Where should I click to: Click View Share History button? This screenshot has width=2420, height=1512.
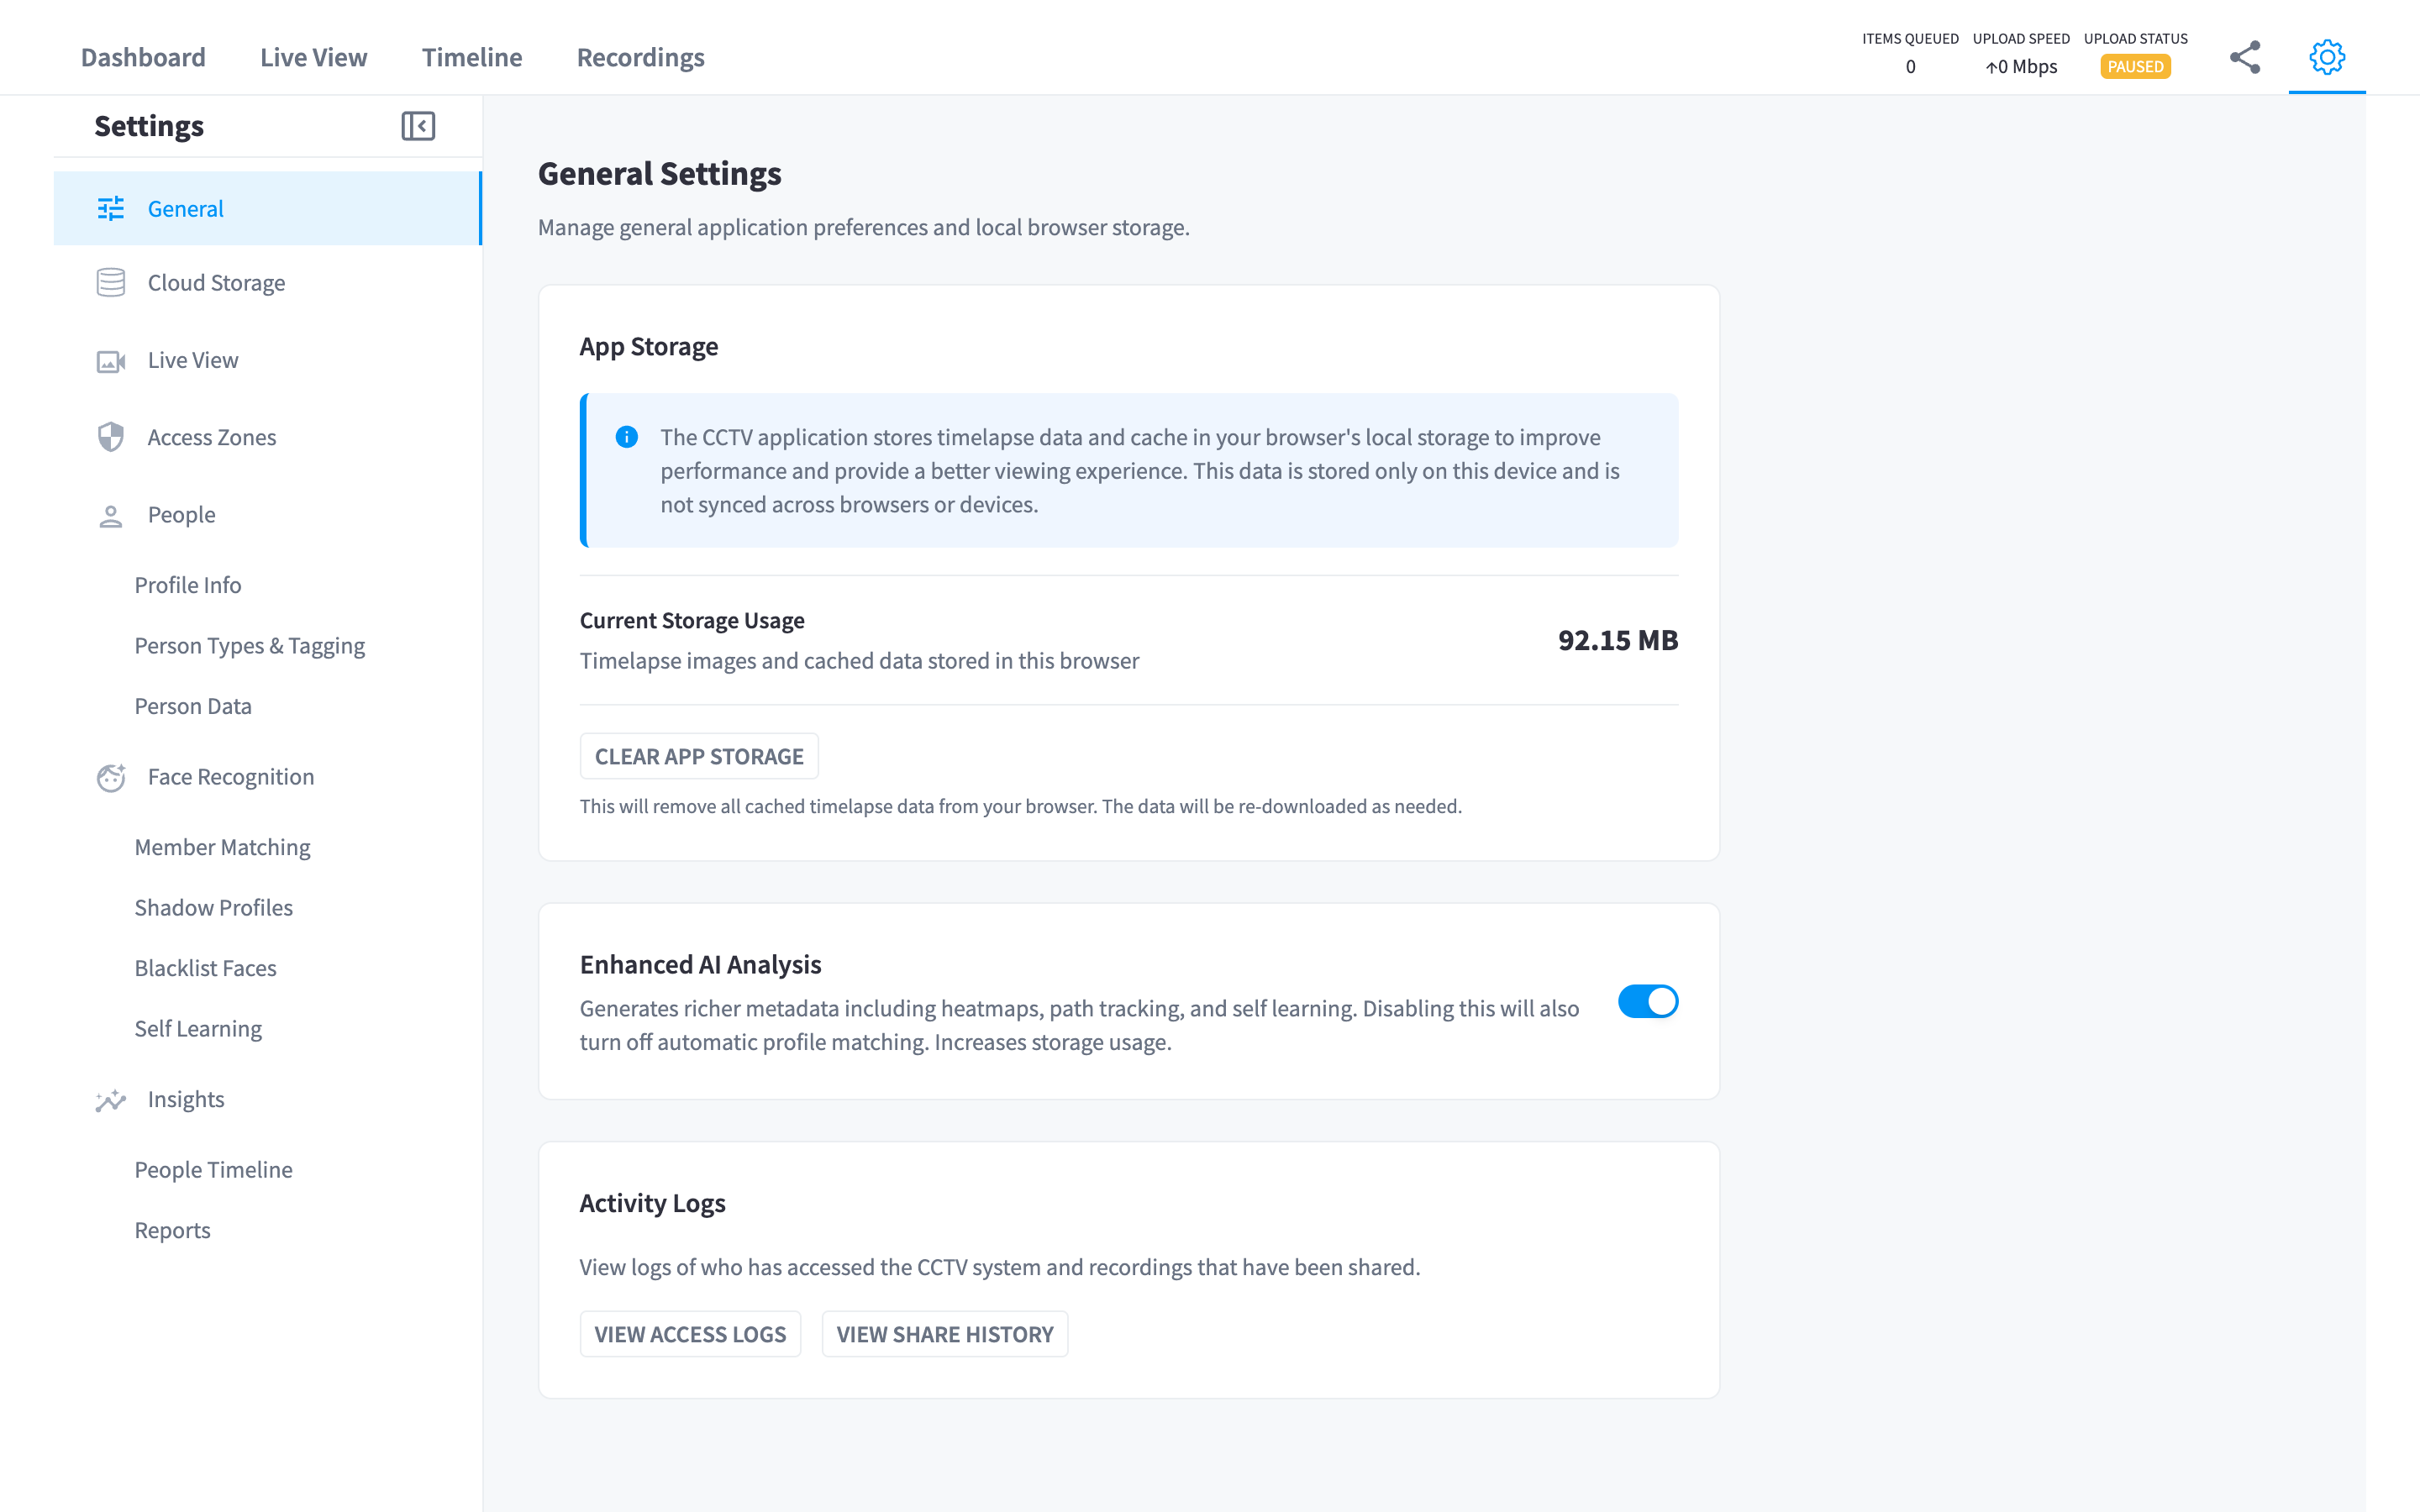pos(945,1334)
